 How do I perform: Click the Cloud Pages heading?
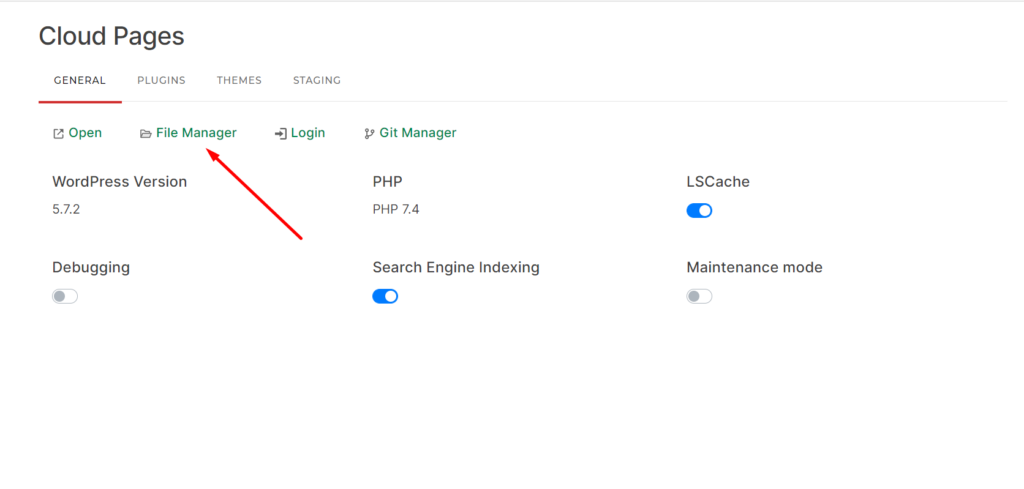(x=111, y=37)
